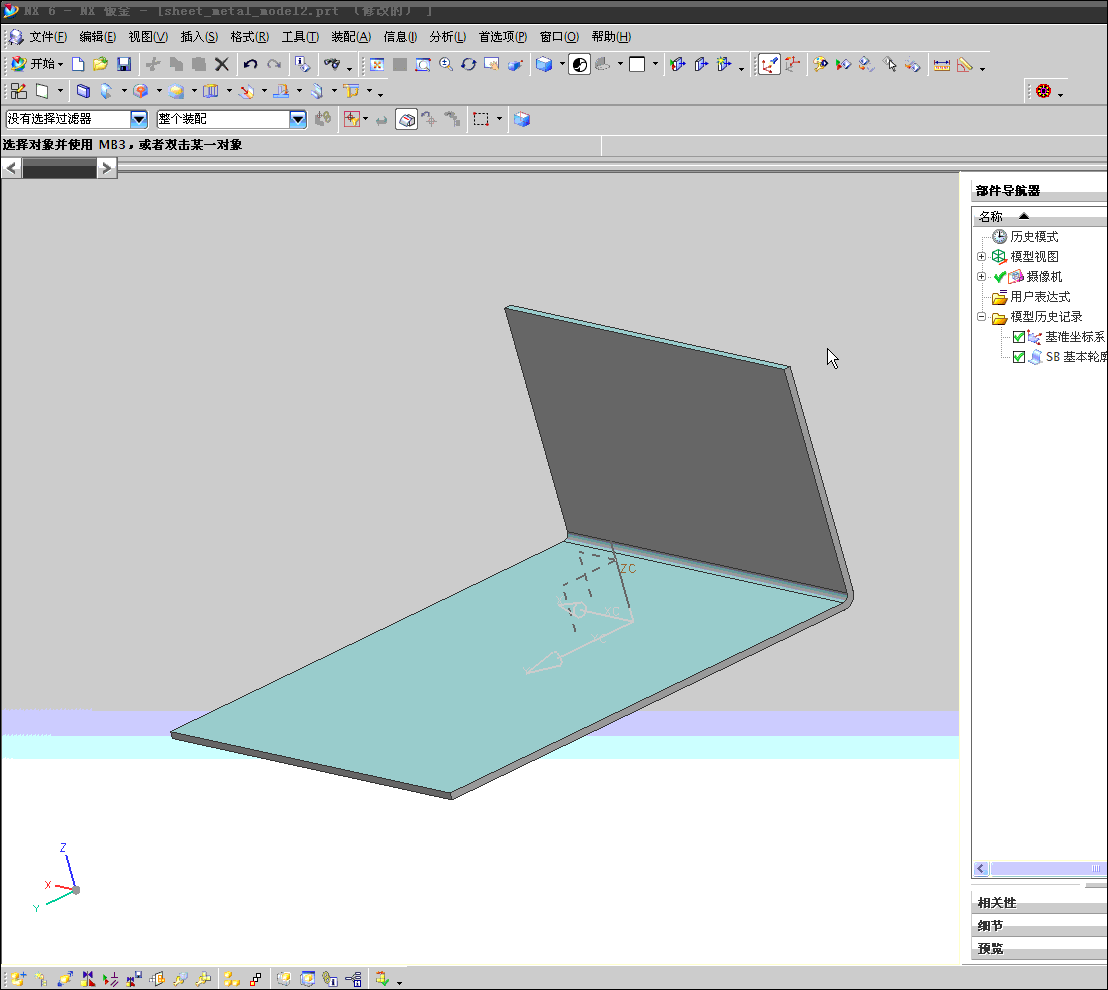Save the part with the floppy icon
Screen dimensions: 1108x990
(124, 64)
